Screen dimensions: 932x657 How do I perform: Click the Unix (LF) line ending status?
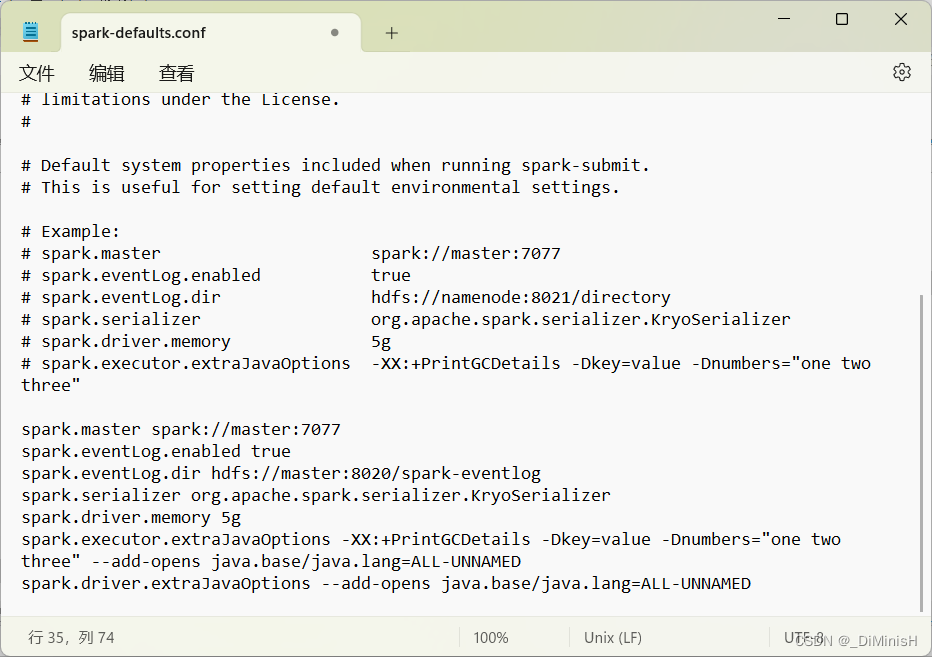(613, 637)
